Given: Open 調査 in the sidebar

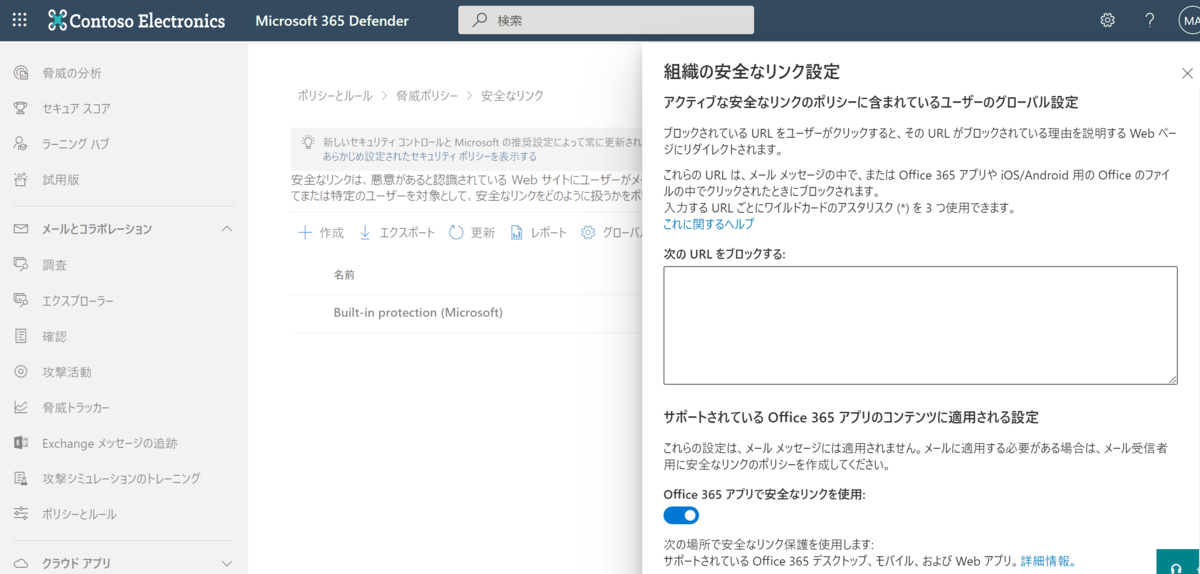Looking at the screenshot, I should pyautogui.click(x=54, y=265).
